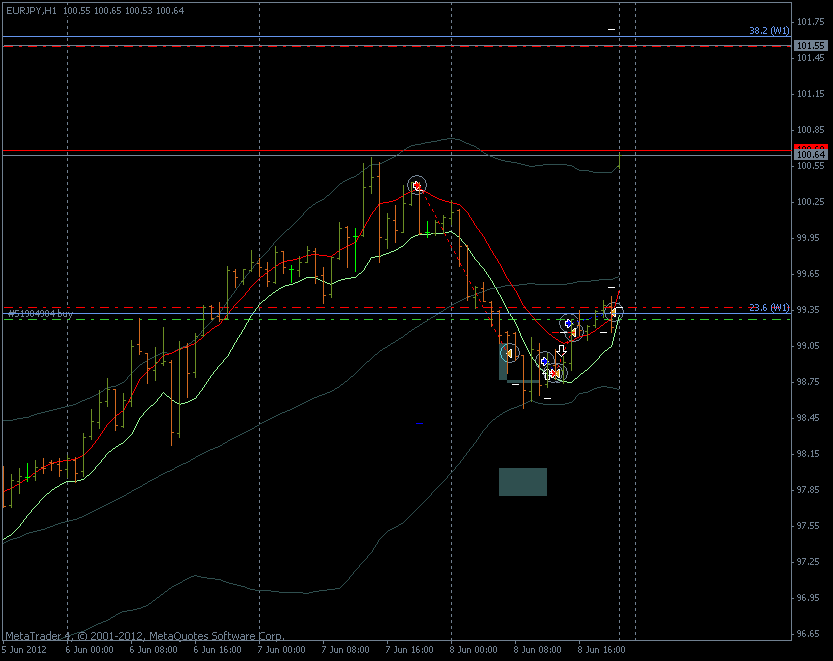The height and width of the screenshot is (661, 833).
Task: Click the EURJPY,H1 chart title
Action: point(31,11)
